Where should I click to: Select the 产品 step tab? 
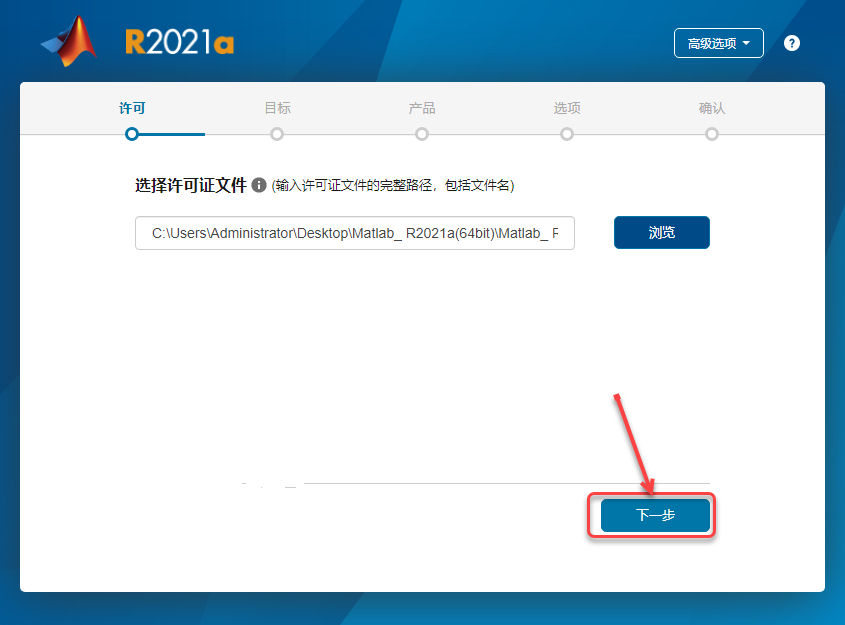[x=422, y=108]
